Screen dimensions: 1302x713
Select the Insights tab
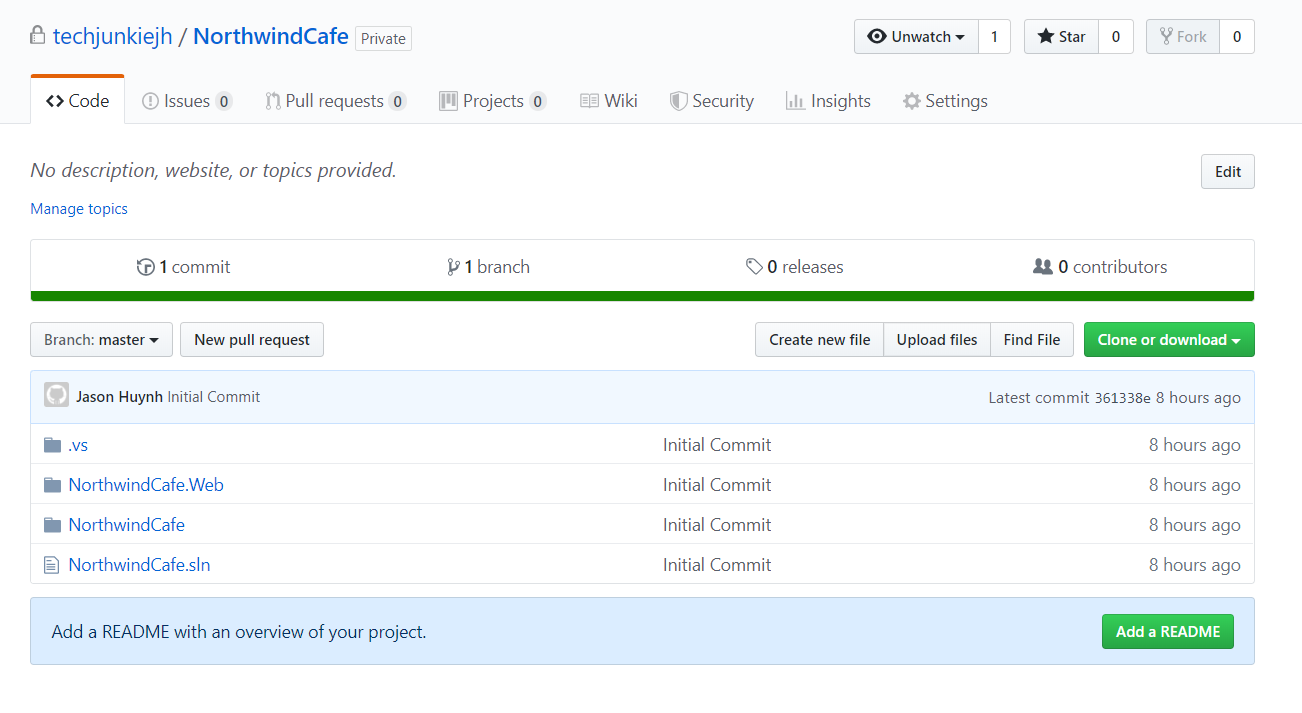click(x=827, y=100)
